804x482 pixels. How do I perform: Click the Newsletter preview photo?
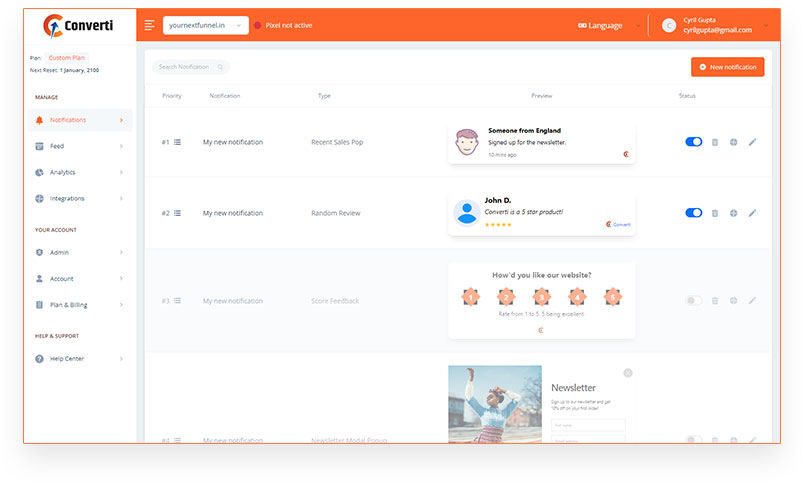pos(495,404)
